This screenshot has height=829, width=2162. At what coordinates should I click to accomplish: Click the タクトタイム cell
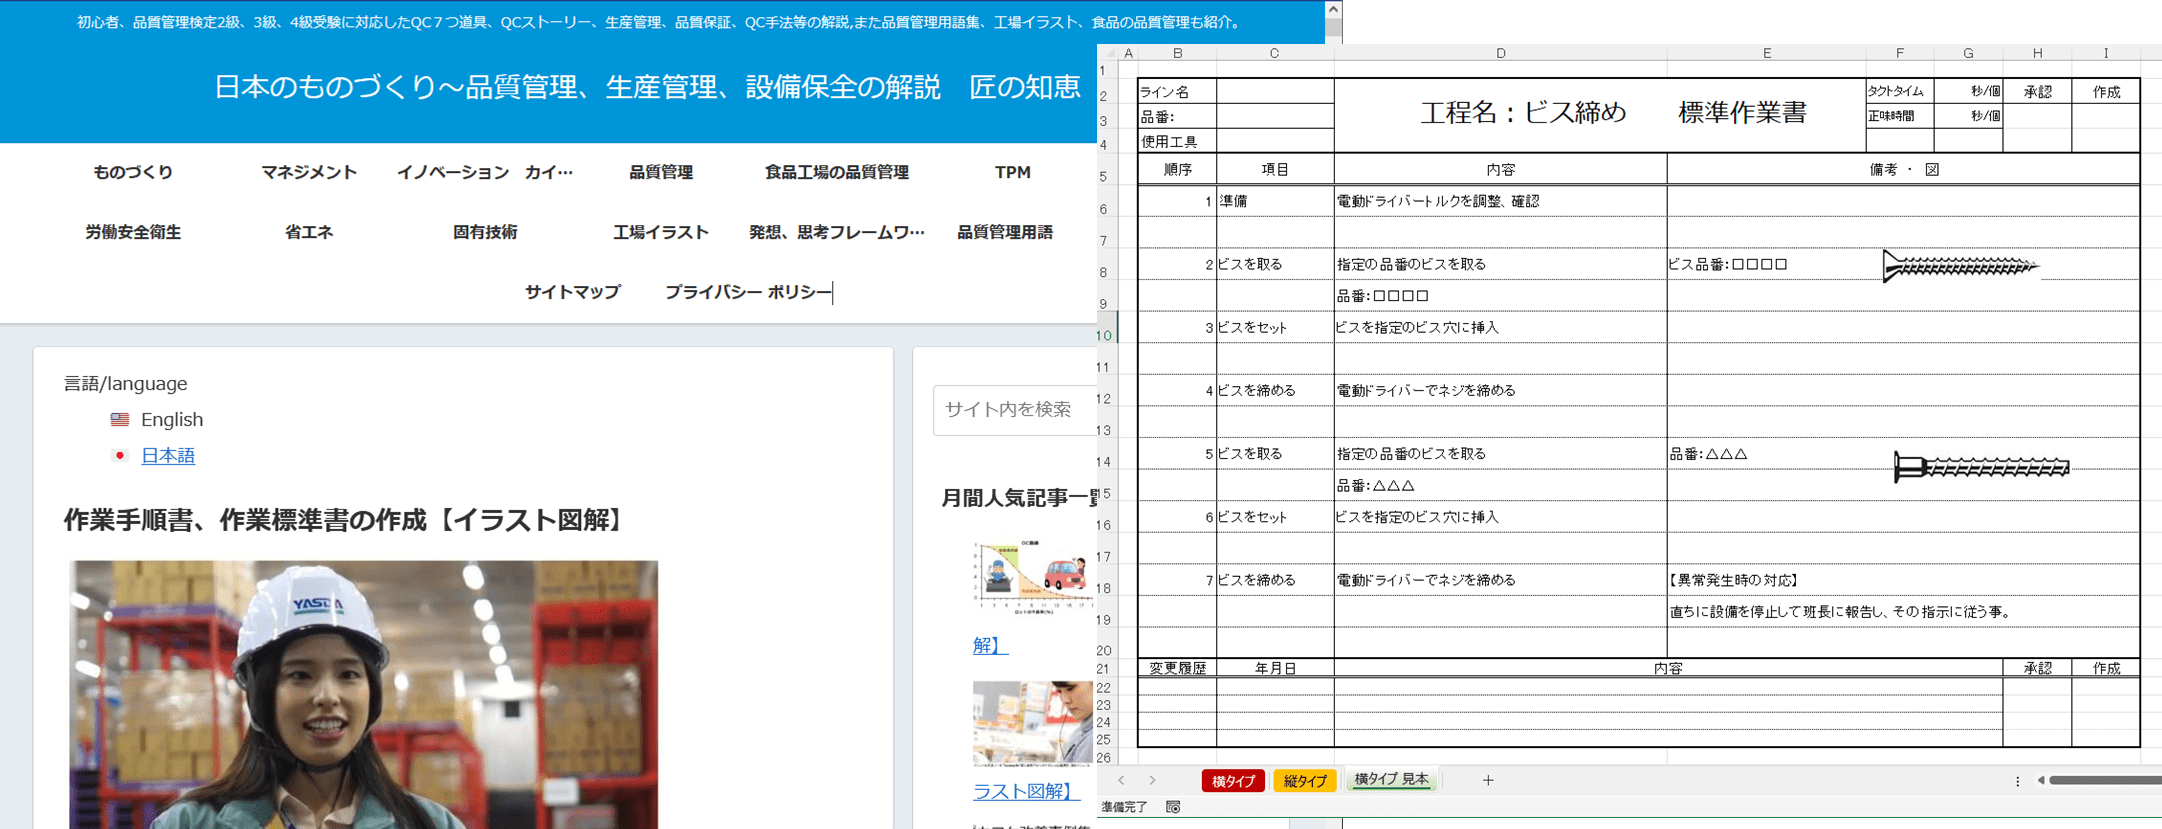[x=1899, y=91]
